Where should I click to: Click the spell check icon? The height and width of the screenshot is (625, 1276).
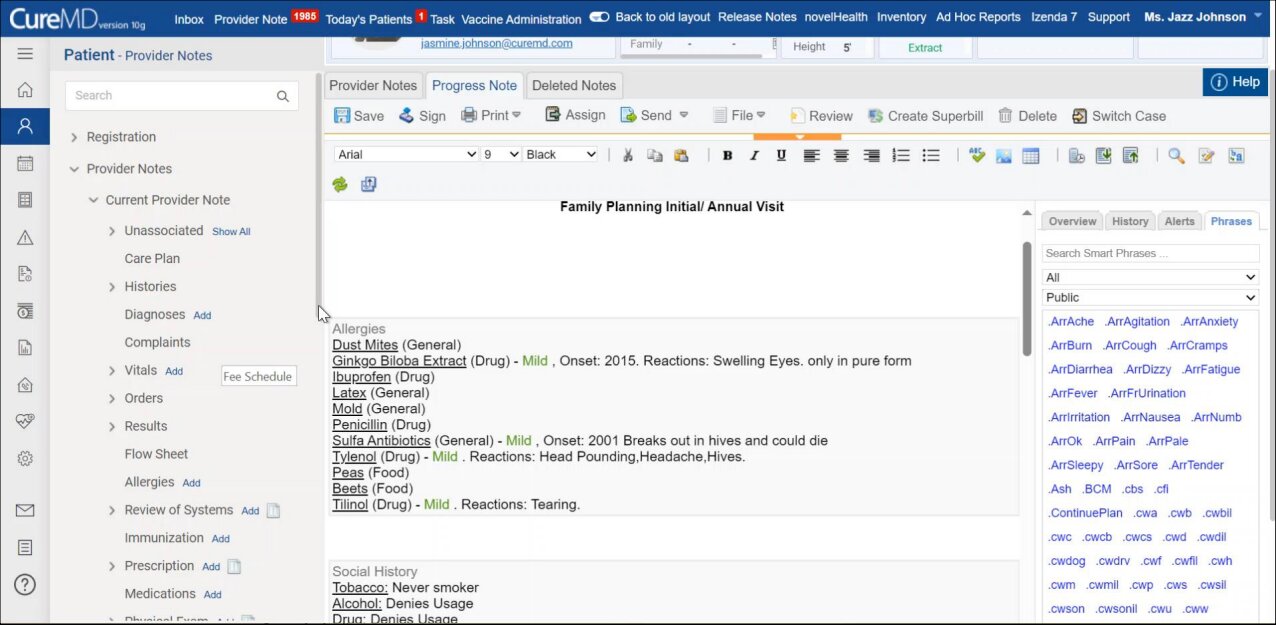pyautogui.click(x=977, y=155)
